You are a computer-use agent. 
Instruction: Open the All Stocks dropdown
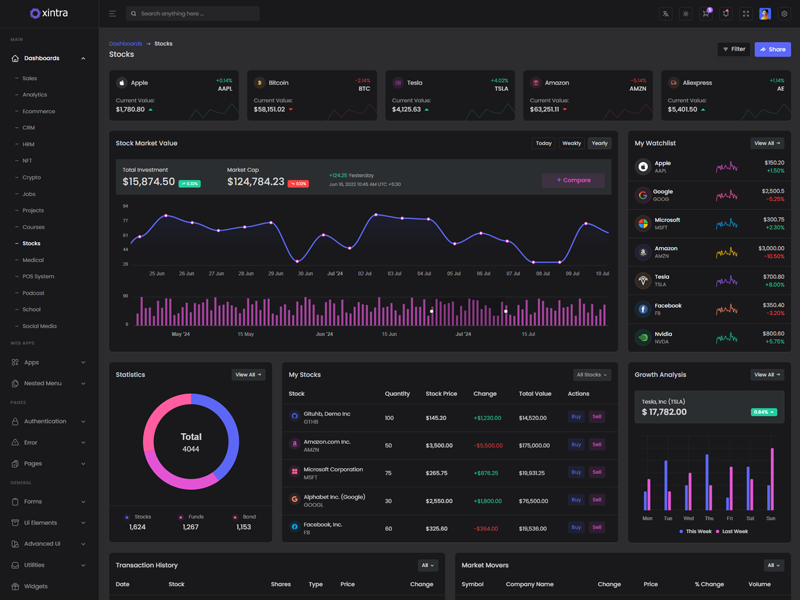tap(591, 375)
